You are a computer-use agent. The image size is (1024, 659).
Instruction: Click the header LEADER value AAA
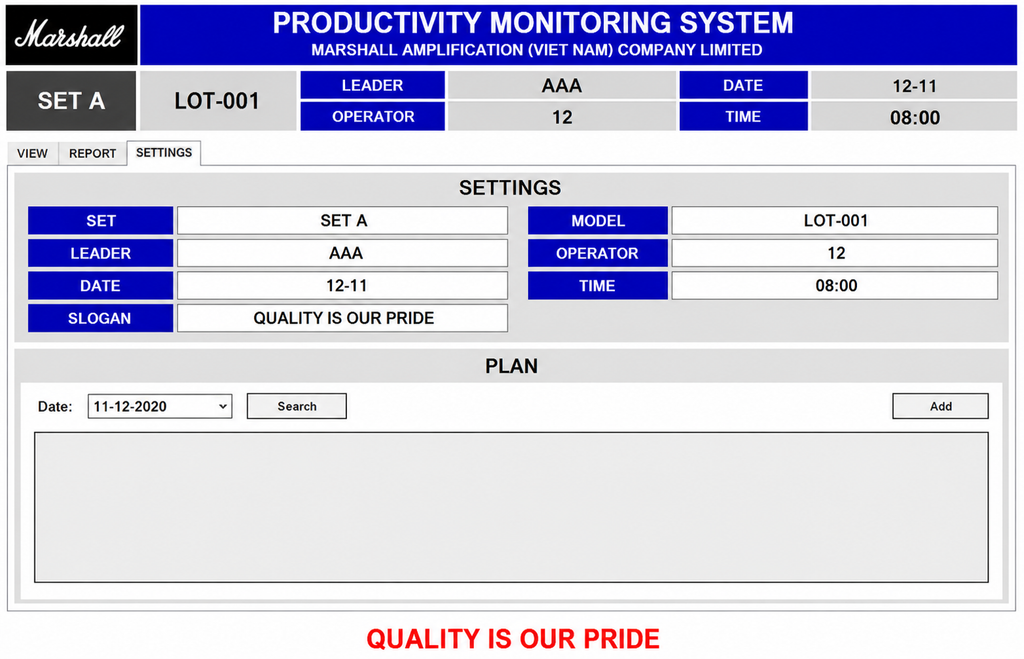[x=562, y=86]
